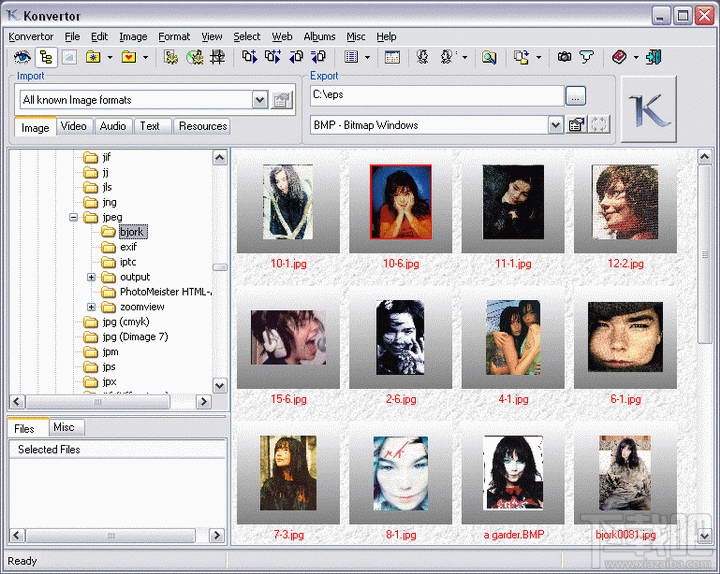Click the first face silhouette icon

coord(422,57)
